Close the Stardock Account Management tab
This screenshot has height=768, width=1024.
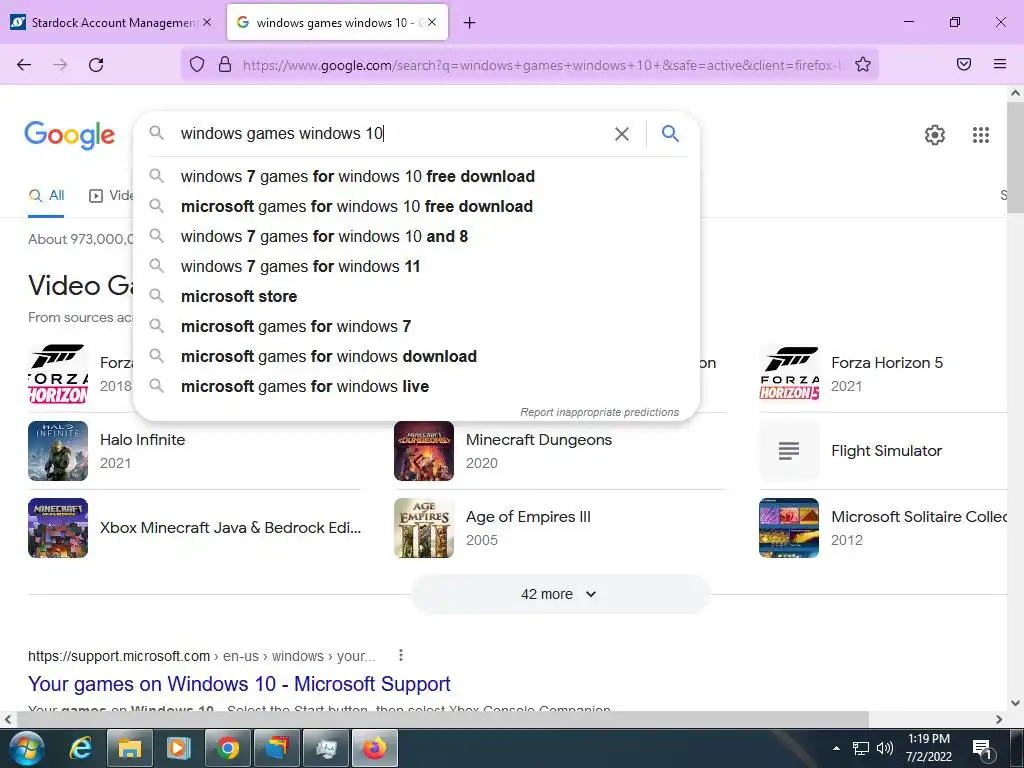[207, 22]
